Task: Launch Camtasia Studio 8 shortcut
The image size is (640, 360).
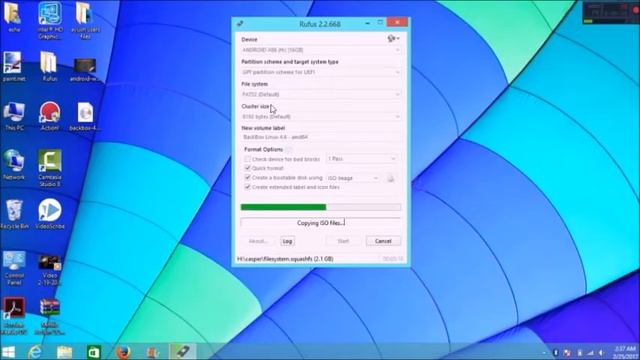Action: [x=50, y=167]
